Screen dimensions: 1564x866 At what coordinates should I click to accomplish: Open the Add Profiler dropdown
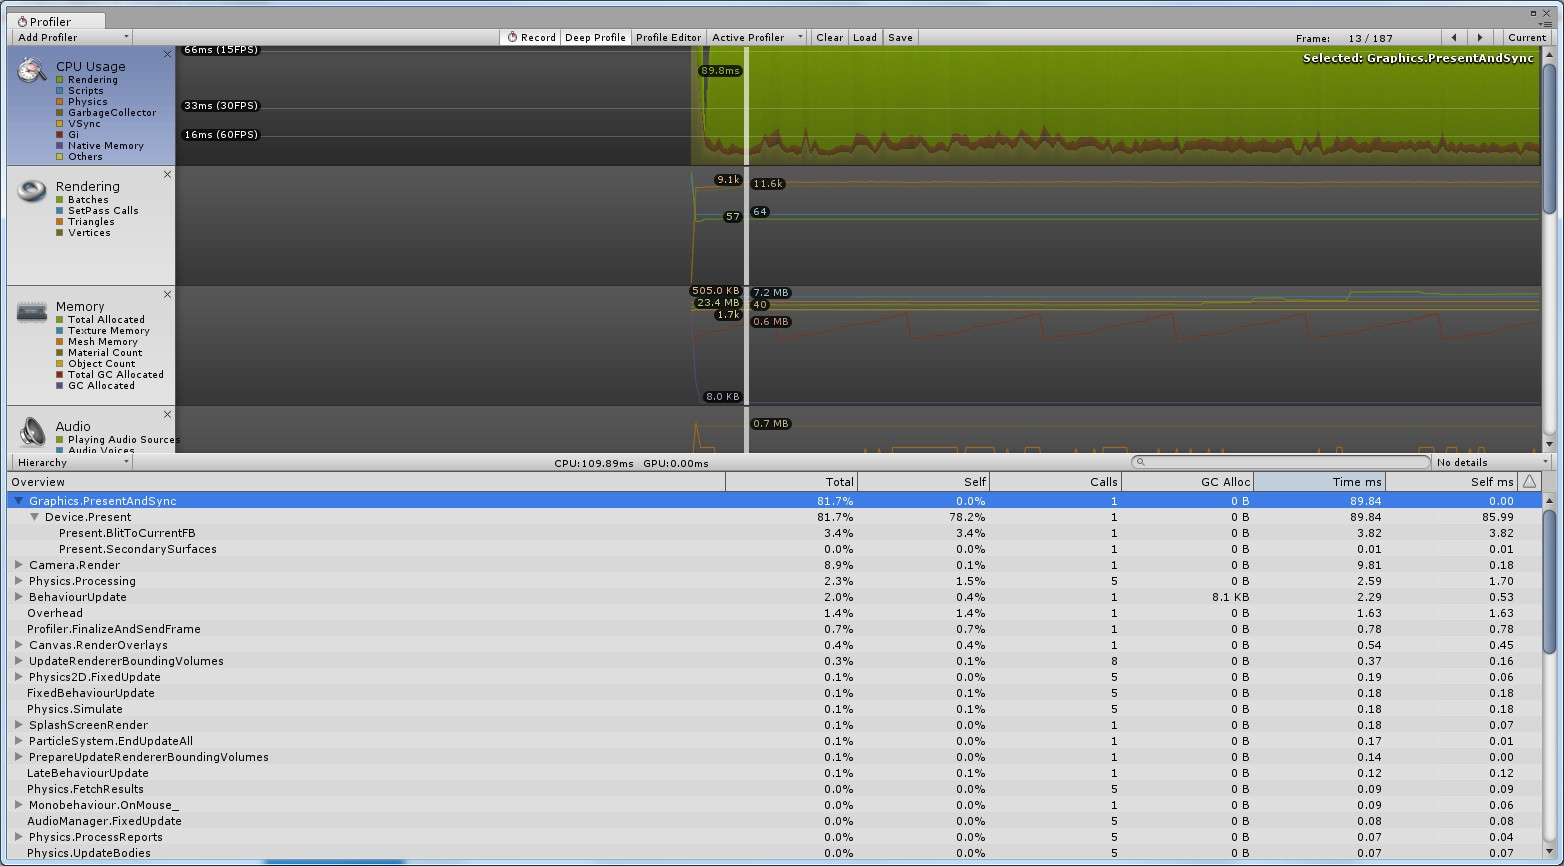(72, 38)
